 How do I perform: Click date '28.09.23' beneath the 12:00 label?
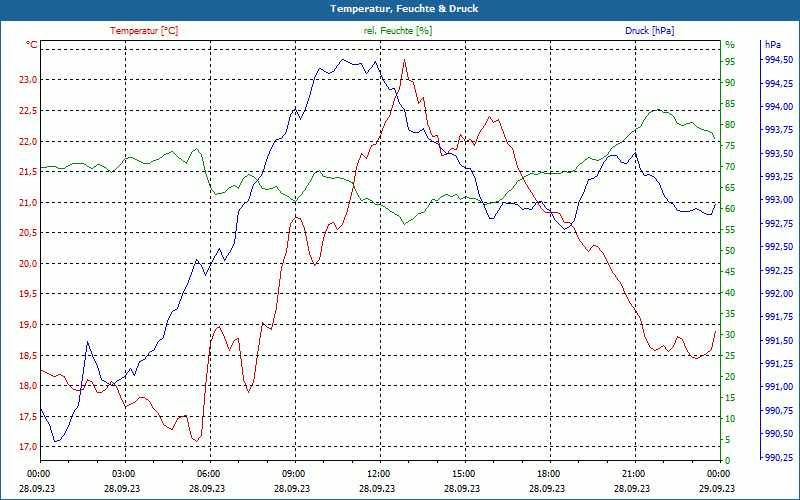(377, 488)
